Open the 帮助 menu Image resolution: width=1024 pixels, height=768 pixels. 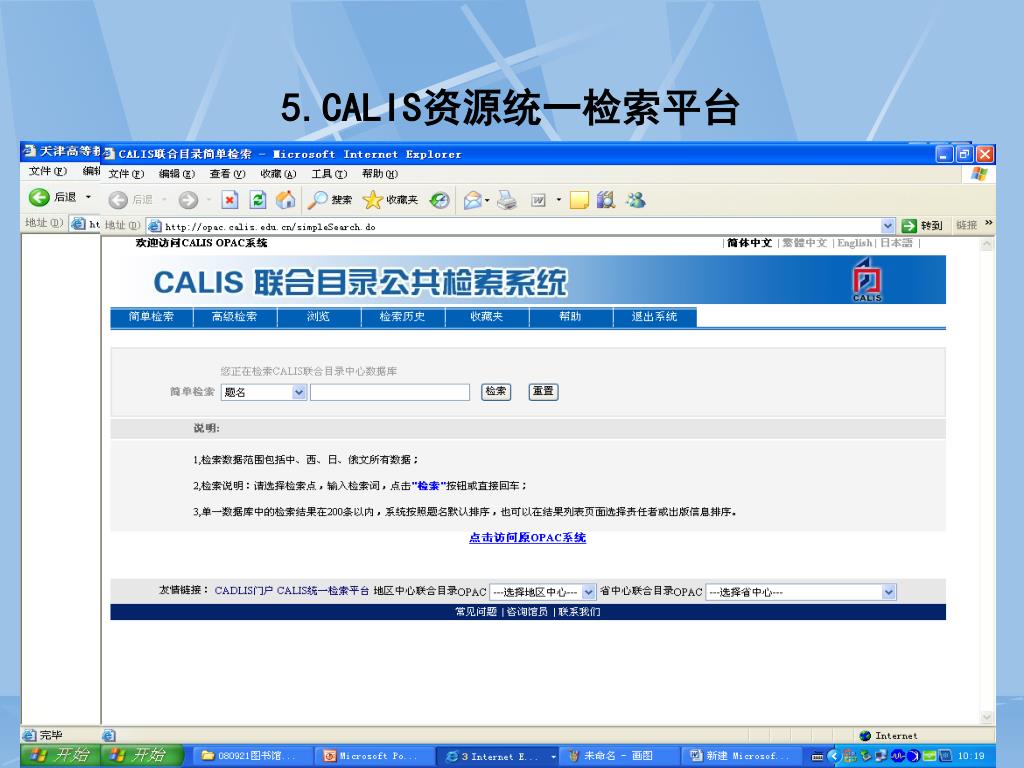[x=380, y=174]
